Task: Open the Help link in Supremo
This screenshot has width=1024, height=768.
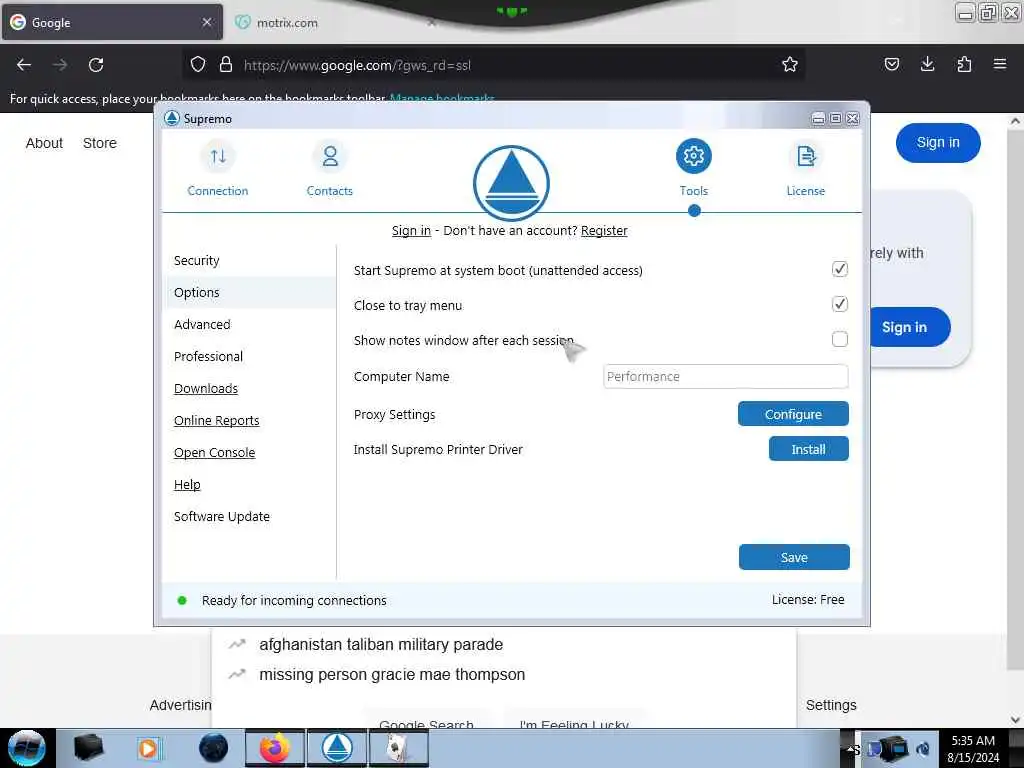Action: coord(187,485)
